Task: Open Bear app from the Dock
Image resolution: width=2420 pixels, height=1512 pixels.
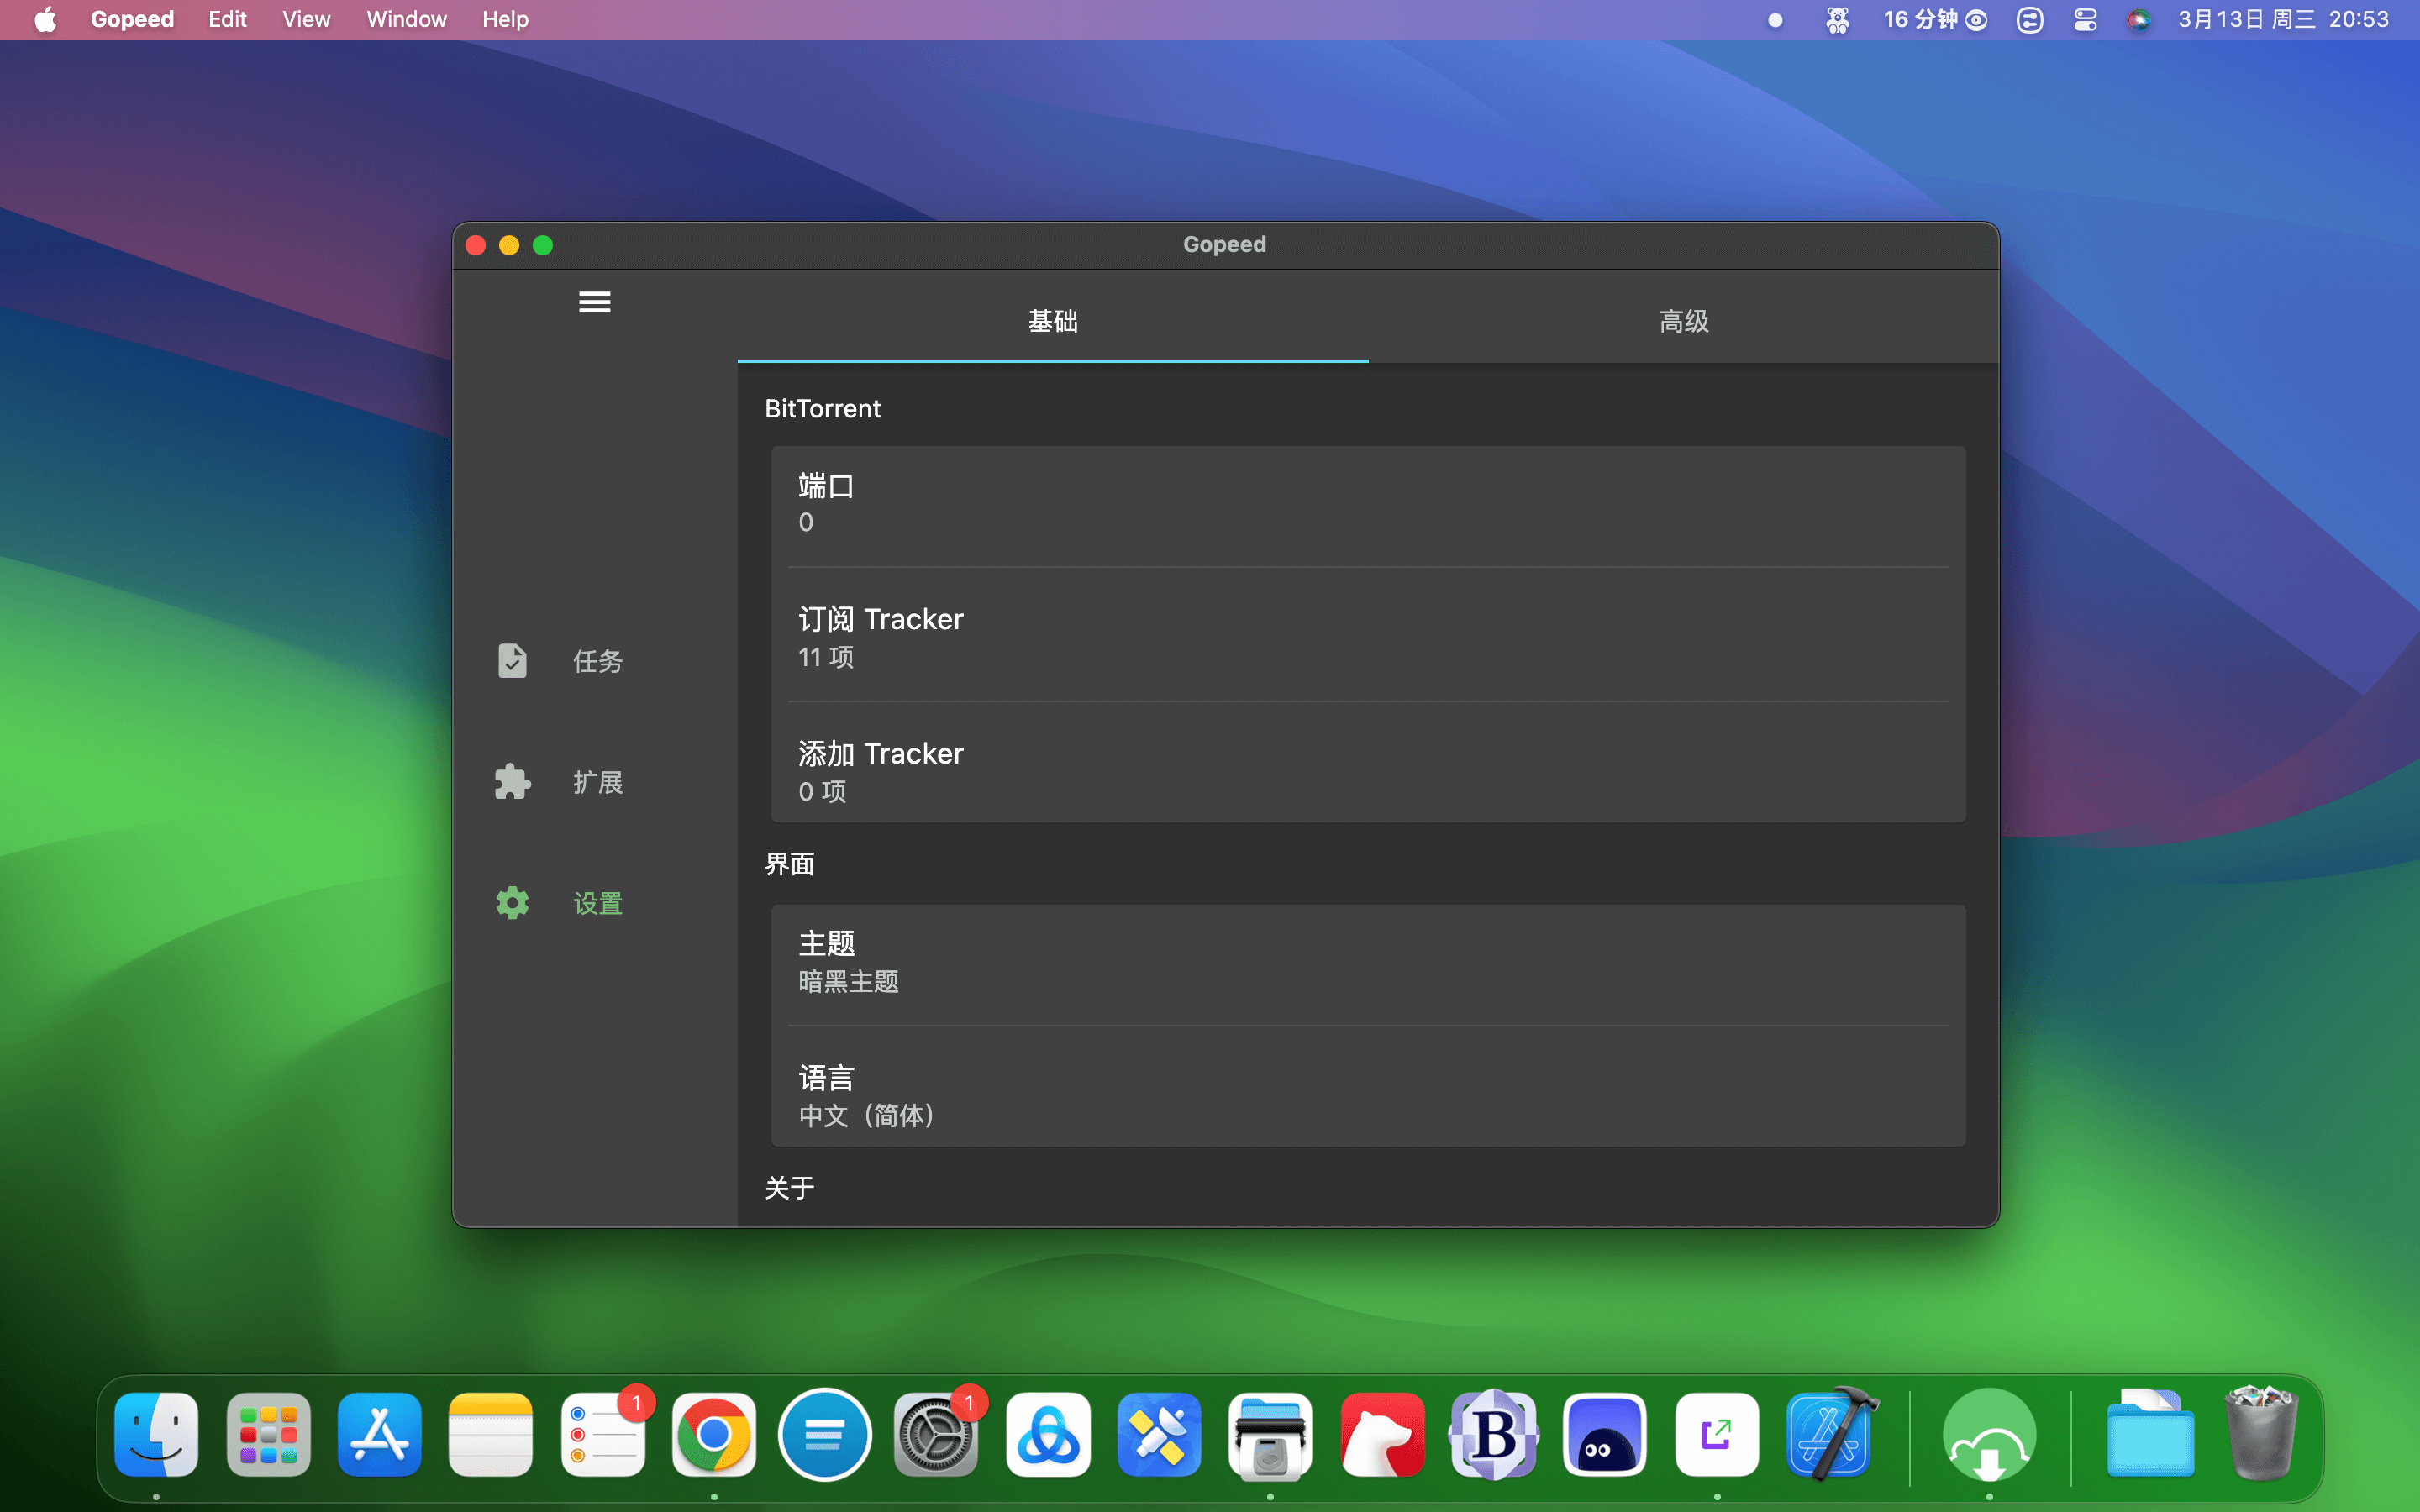Action: pos(1382,1434)
